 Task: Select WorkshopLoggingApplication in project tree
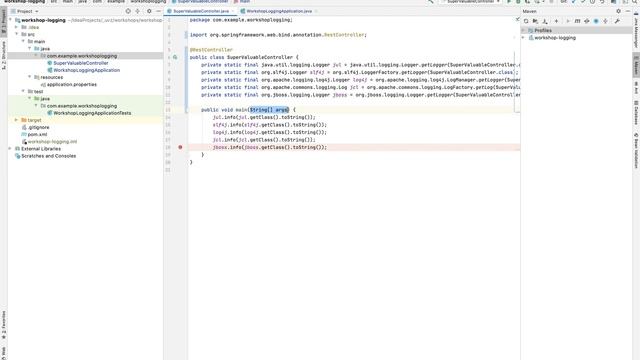pos(87,70)
